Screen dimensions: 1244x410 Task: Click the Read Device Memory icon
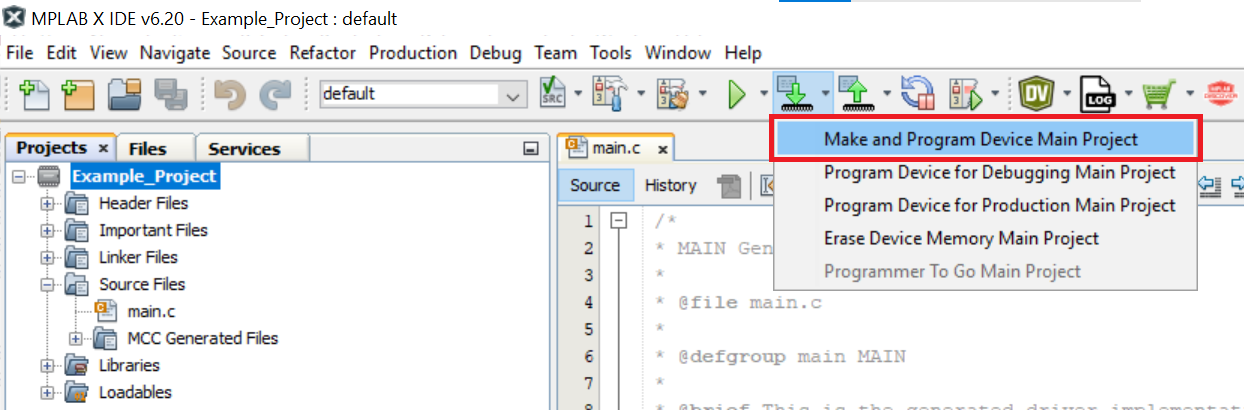click(x=856, y=94)
